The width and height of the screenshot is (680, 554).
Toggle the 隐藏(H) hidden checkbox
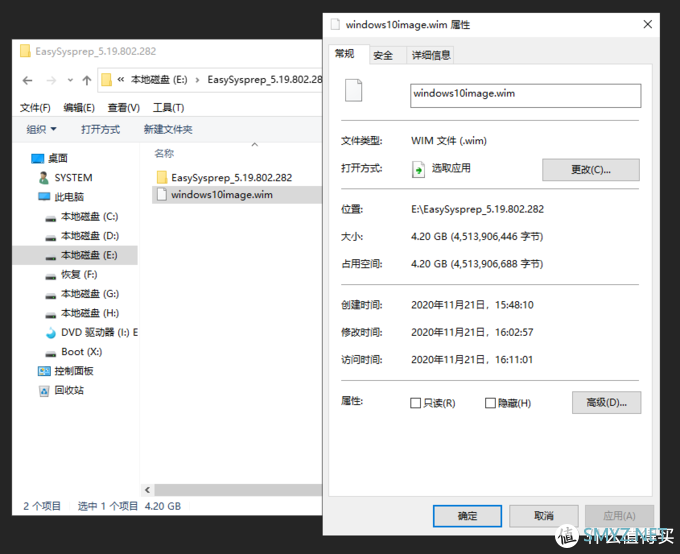click(490, 403)
